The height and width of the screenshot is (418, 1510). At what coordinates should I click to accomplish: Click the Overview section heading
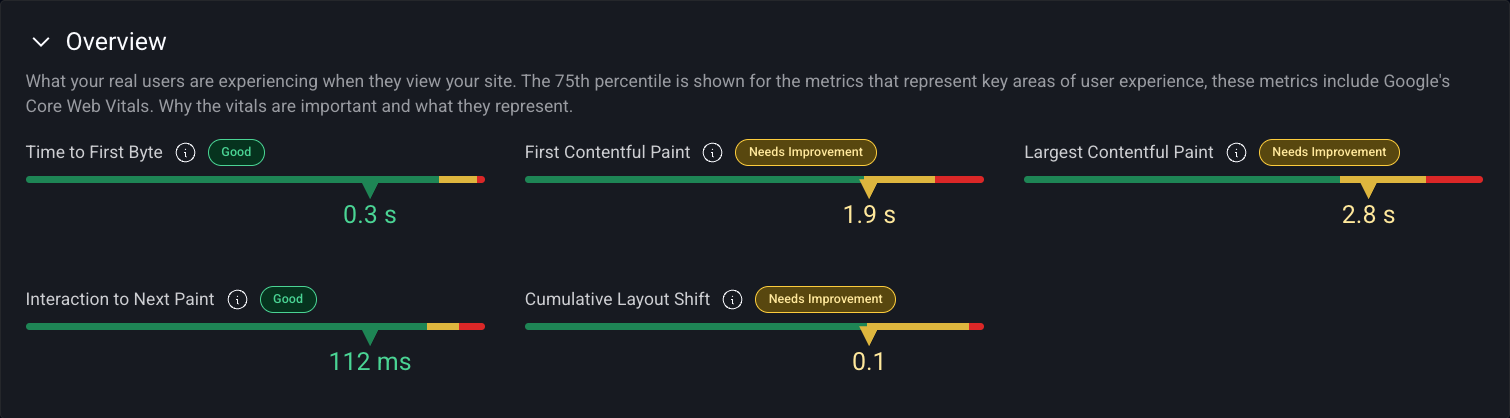coord(116,42)
